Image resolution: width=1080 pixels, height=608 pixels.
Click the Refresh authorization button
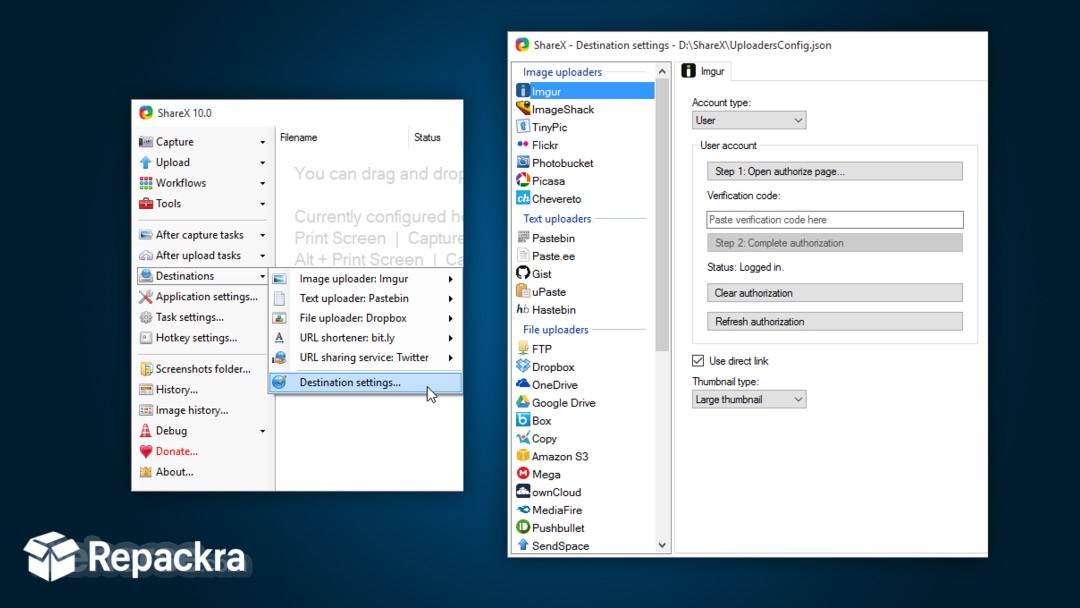point(835,322)
